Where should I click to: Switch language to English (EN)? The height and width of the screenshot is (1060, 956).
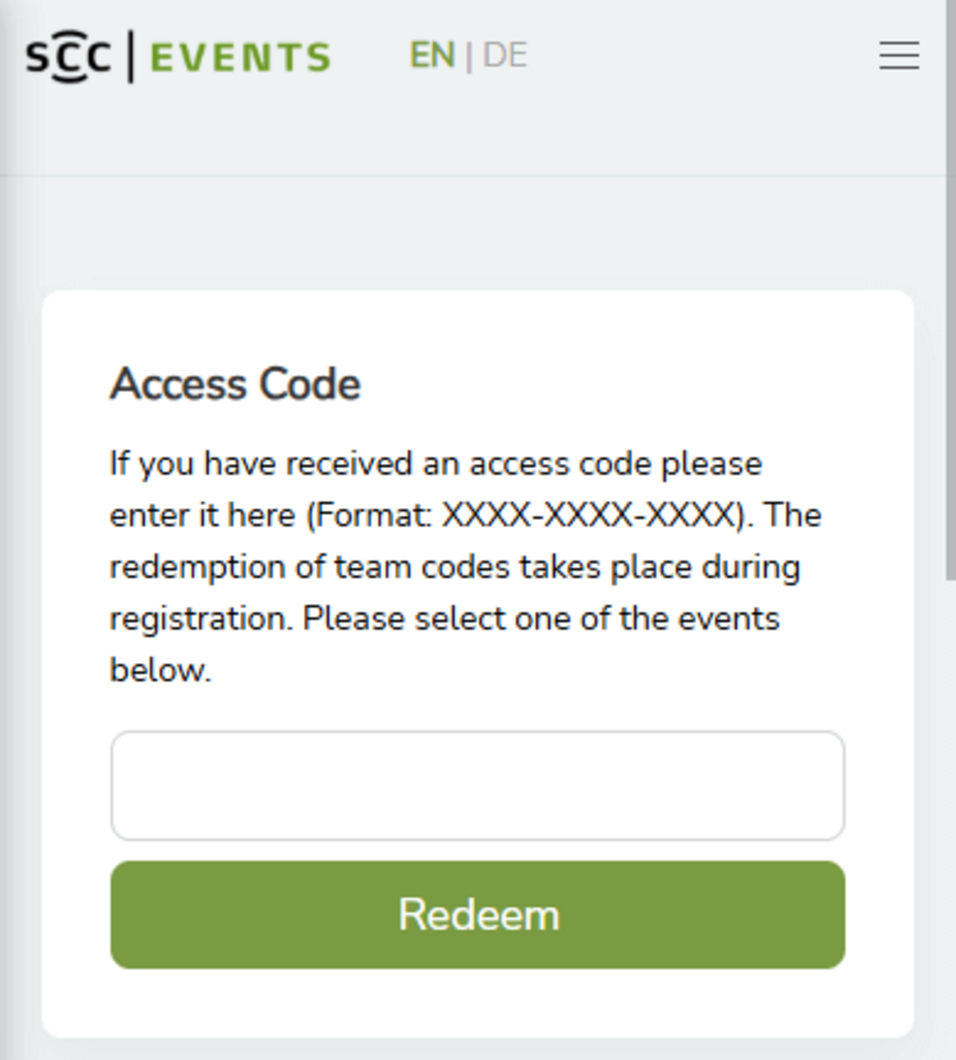pos(432,56)
